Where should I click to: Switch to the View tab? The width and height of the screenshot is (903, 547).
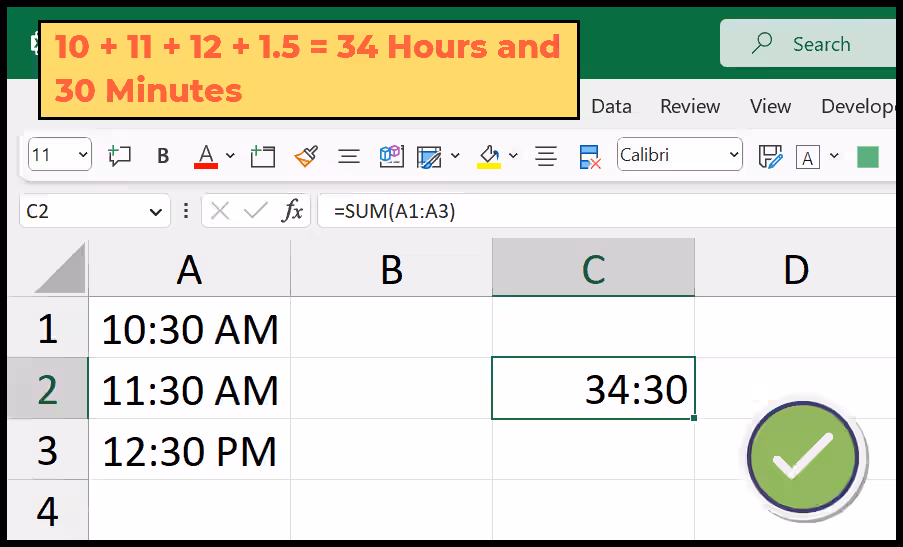[x=770, y=107]
